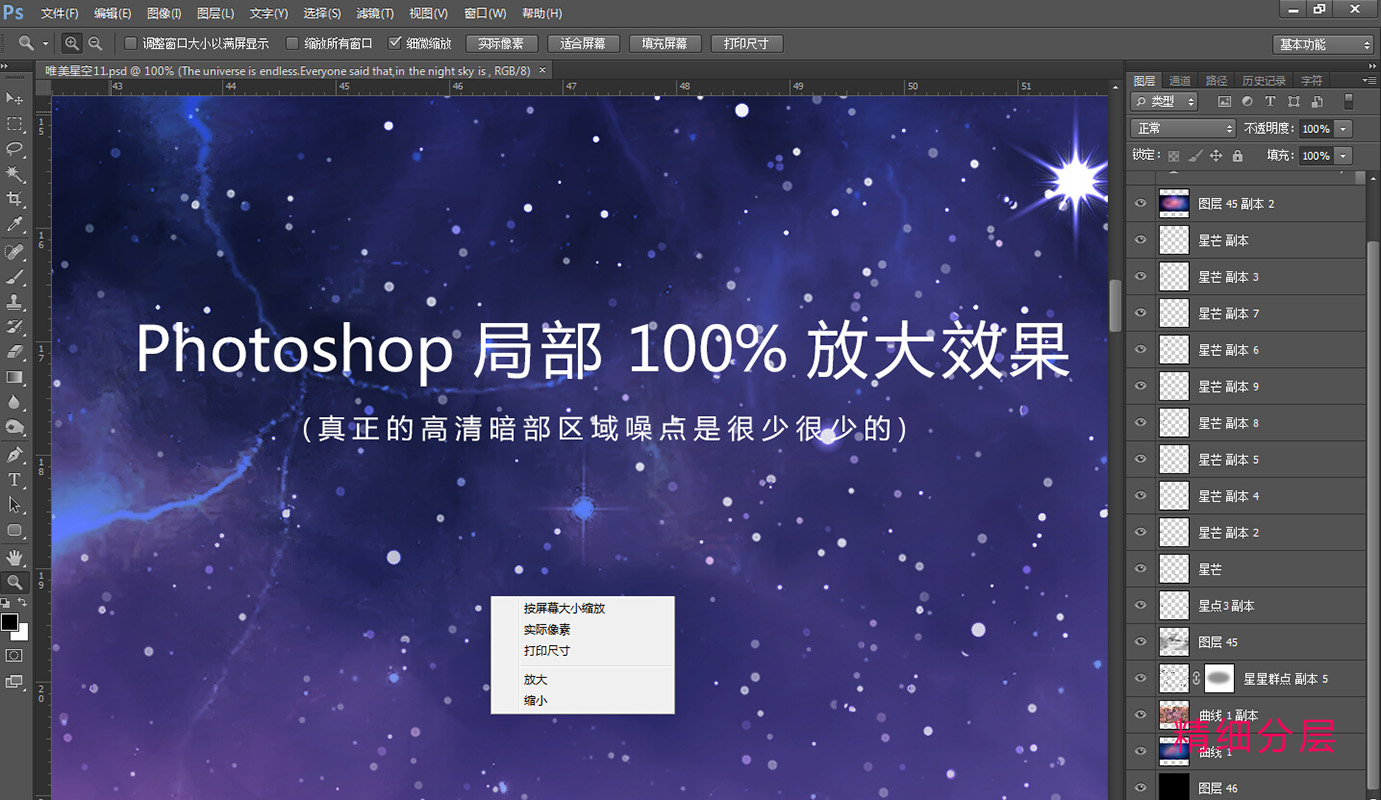1381x800 pixels.
Task: Filter layers by type layer icon
Action: tap(1270, 102)
